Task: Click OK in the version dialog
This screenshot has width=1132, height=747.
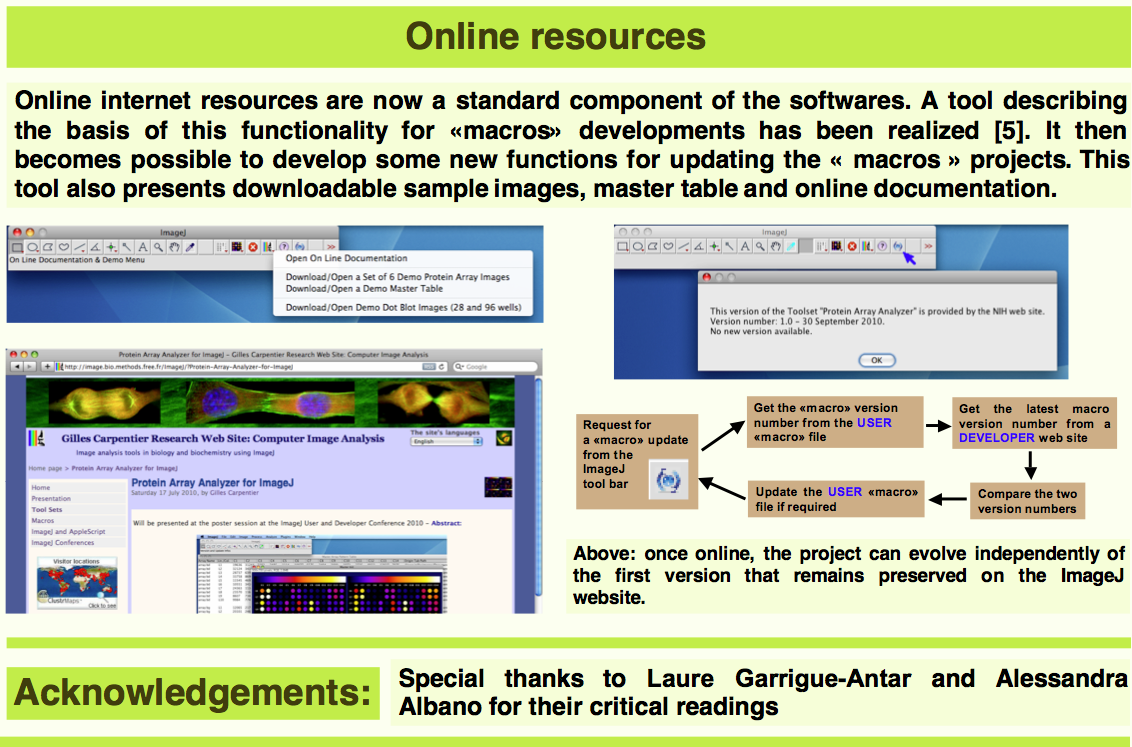Action: (876, 360)
